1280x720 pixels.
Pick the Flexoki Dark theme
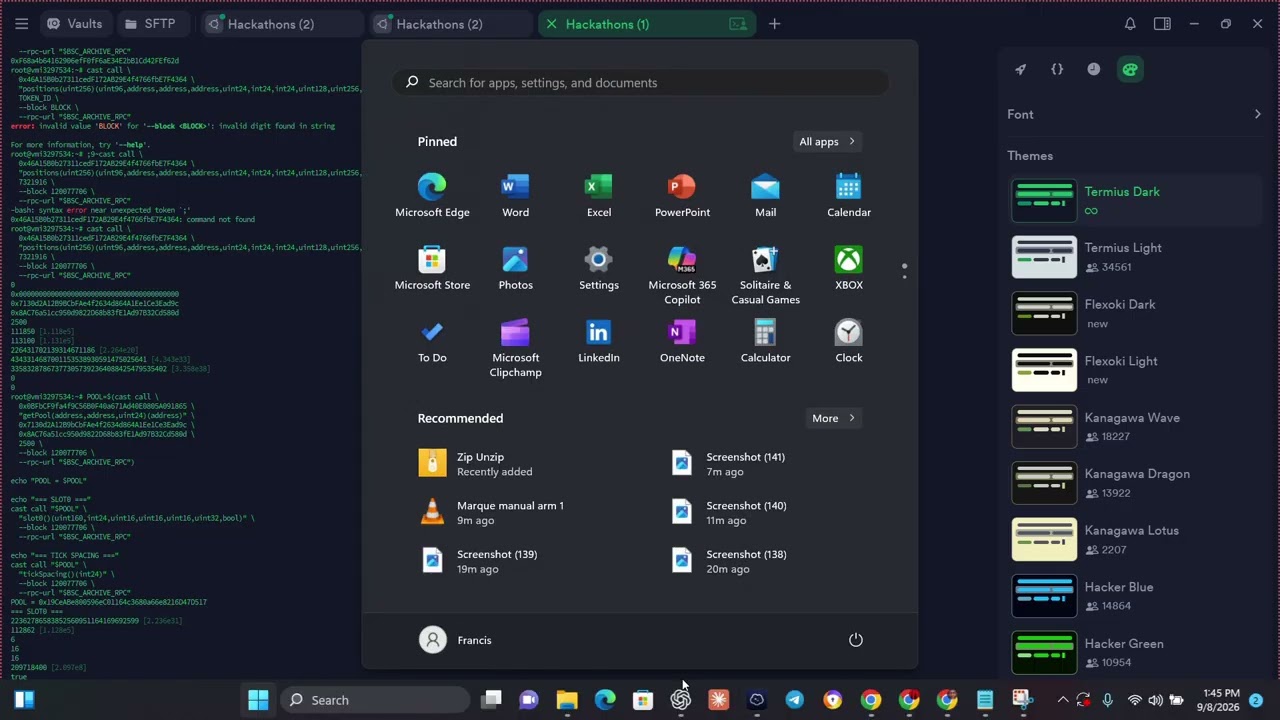pos(1135,313)
